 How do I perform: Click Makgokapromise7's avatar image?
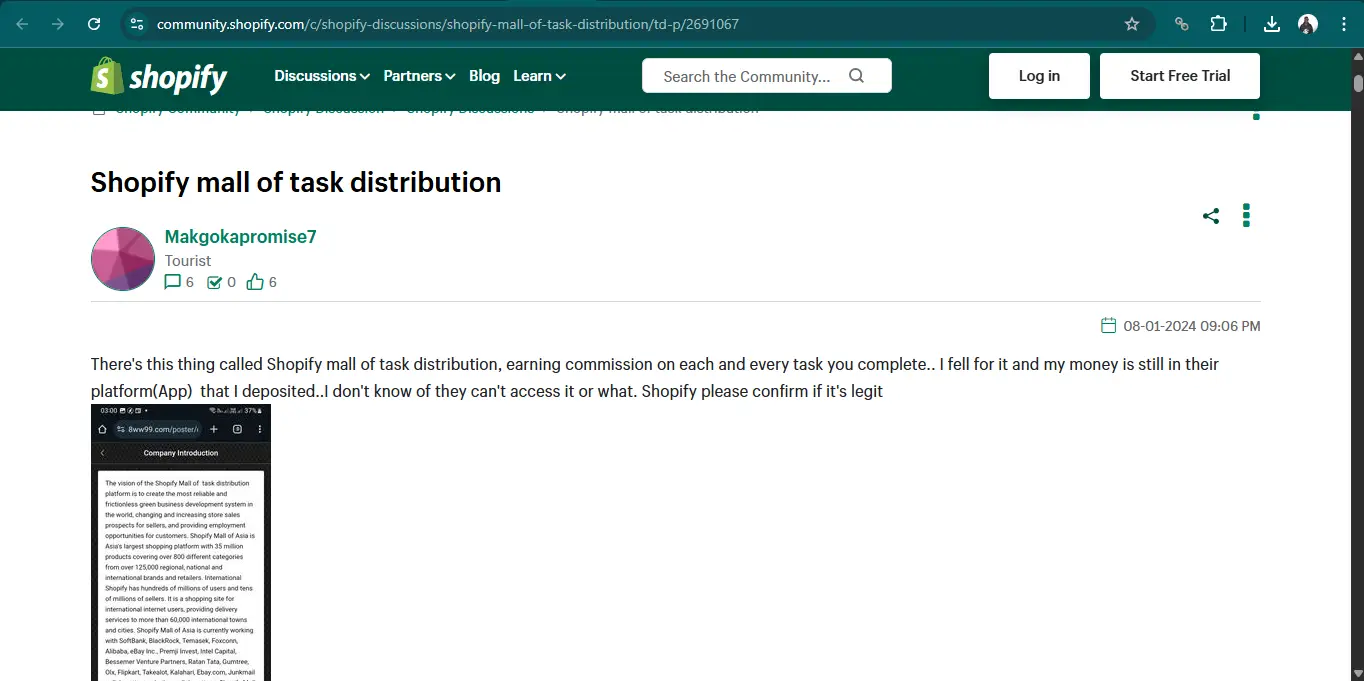coord(123,259)
